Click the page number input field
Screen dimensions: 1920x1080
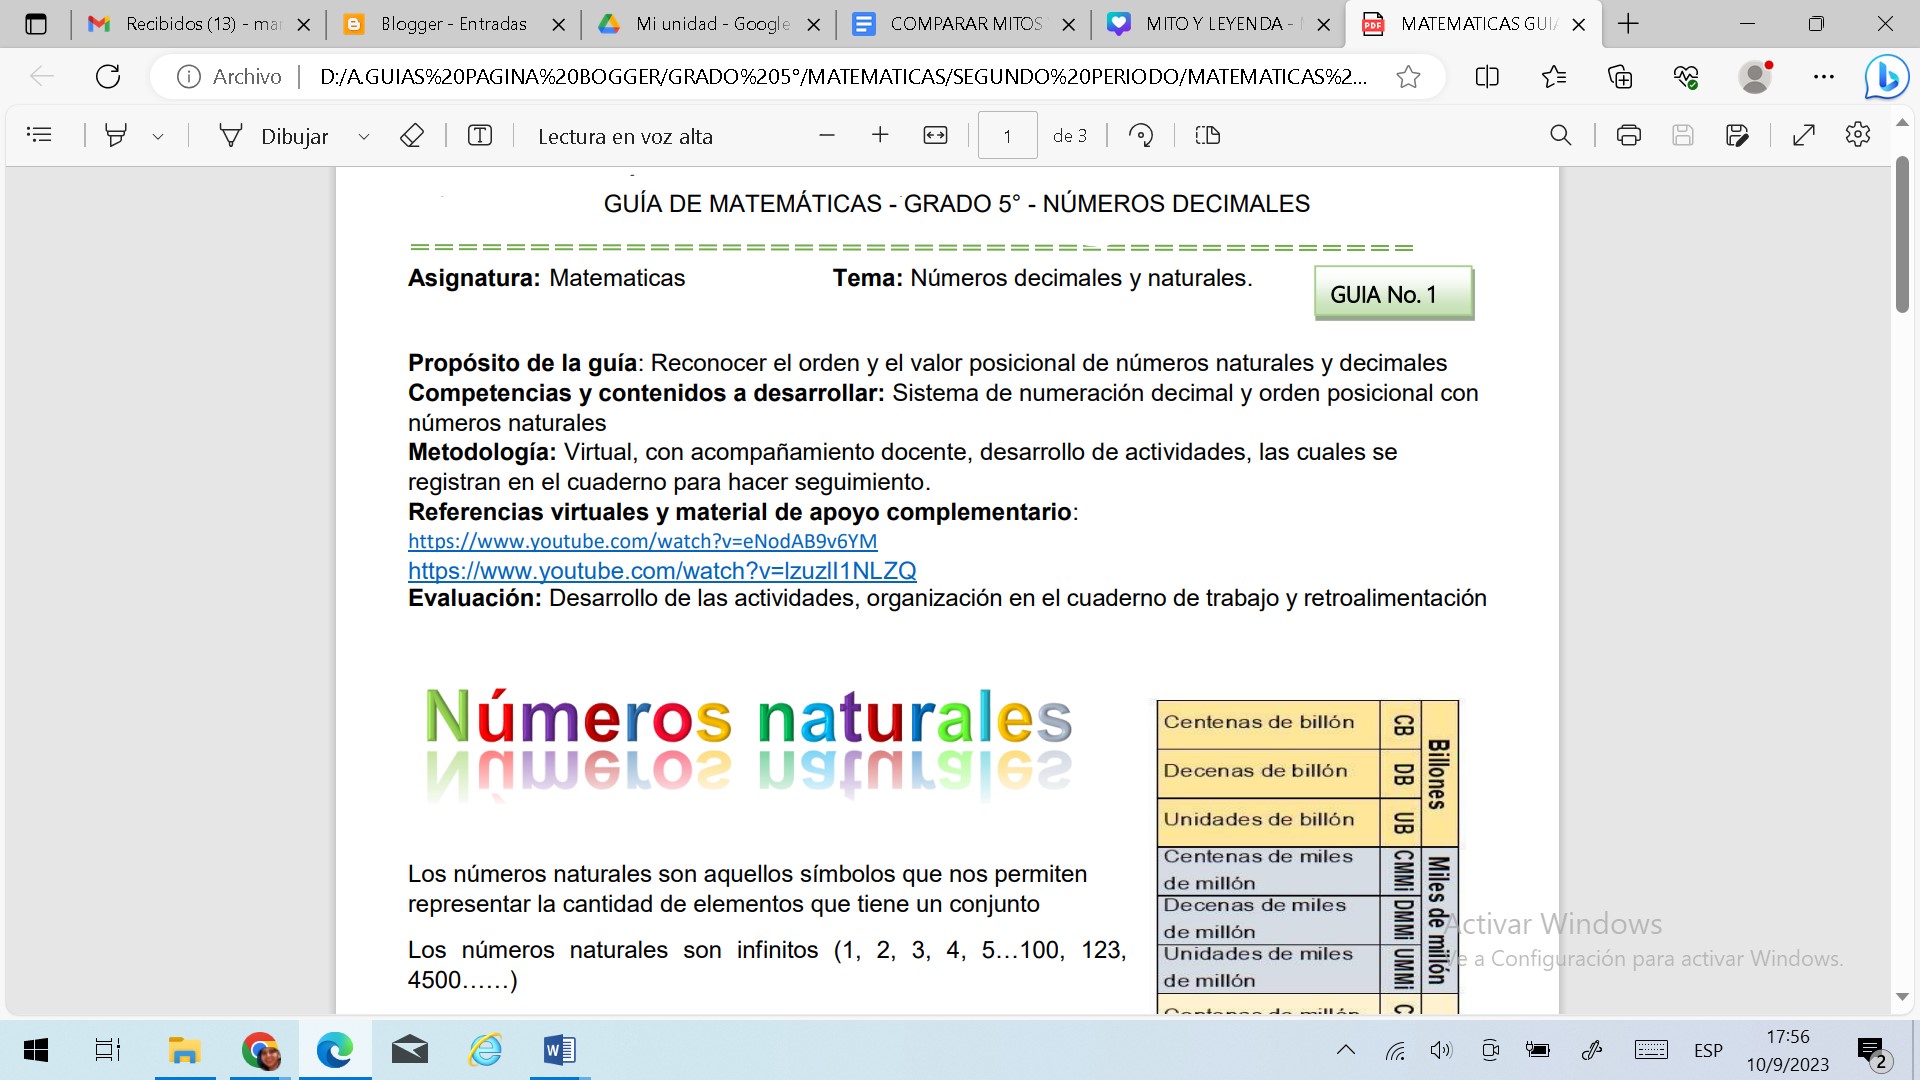(1007, 136)
